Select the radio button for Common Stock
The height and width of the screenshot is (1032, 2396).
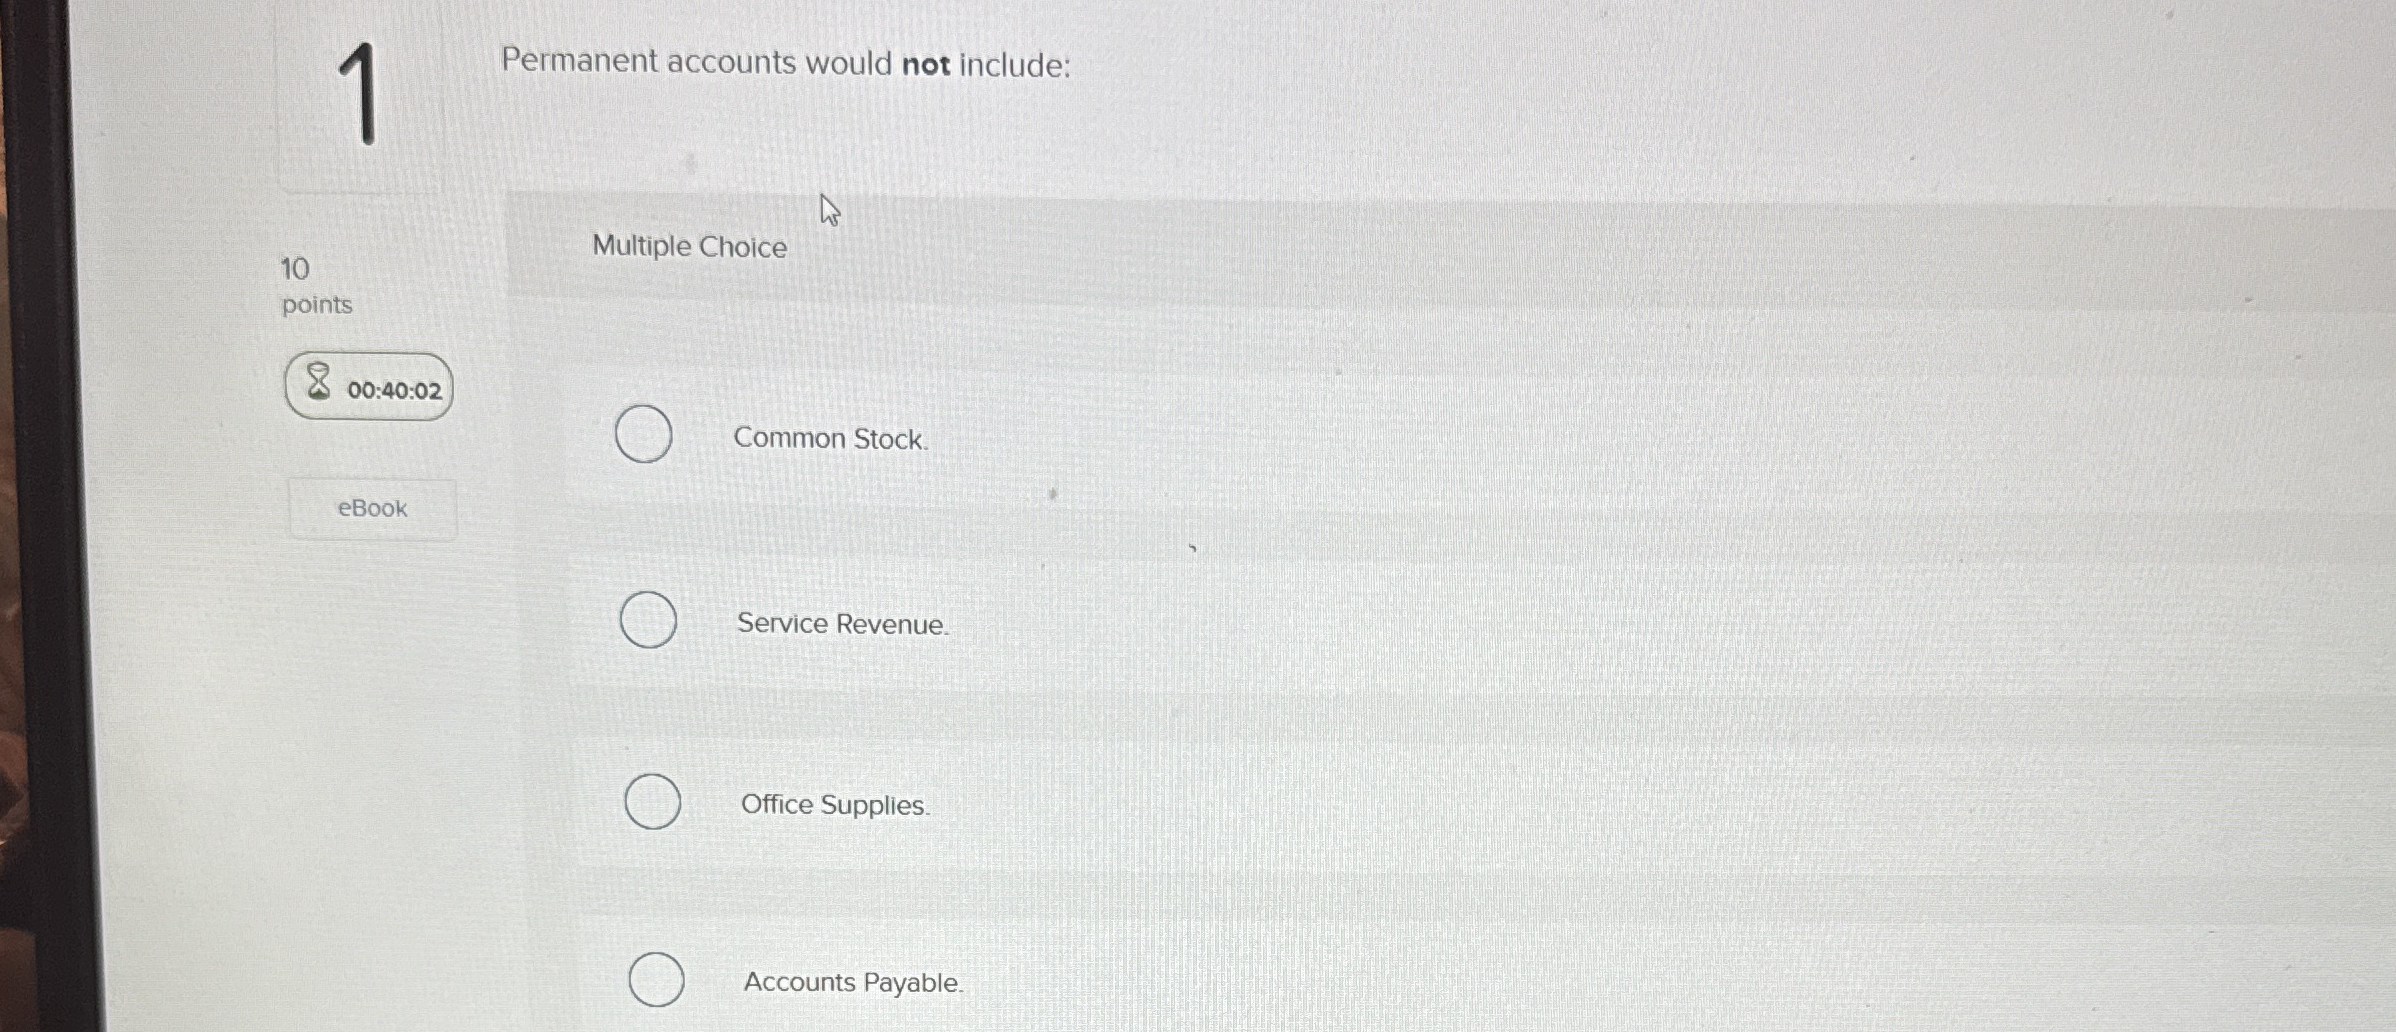coord(644,434)
